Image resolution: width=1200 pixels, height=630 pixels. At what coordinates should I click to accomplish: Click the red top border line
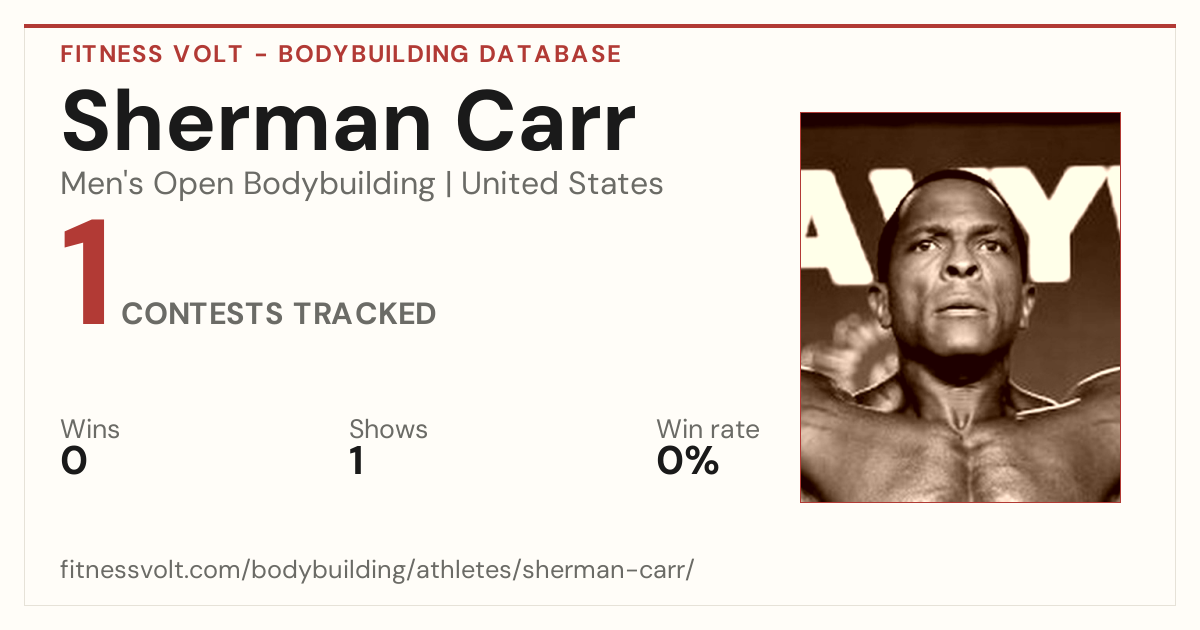(600, 26)
